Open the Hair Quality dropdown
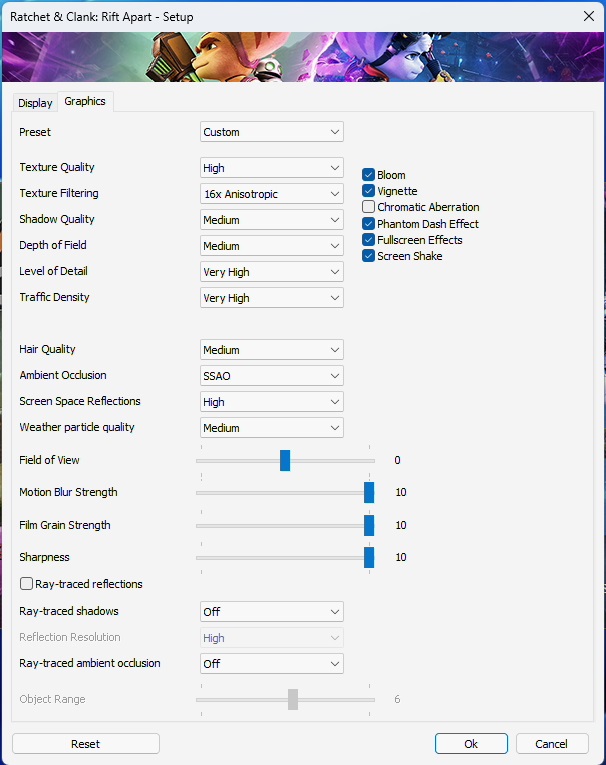Screen dimensions: 606x765 click(x=272, y=350)
